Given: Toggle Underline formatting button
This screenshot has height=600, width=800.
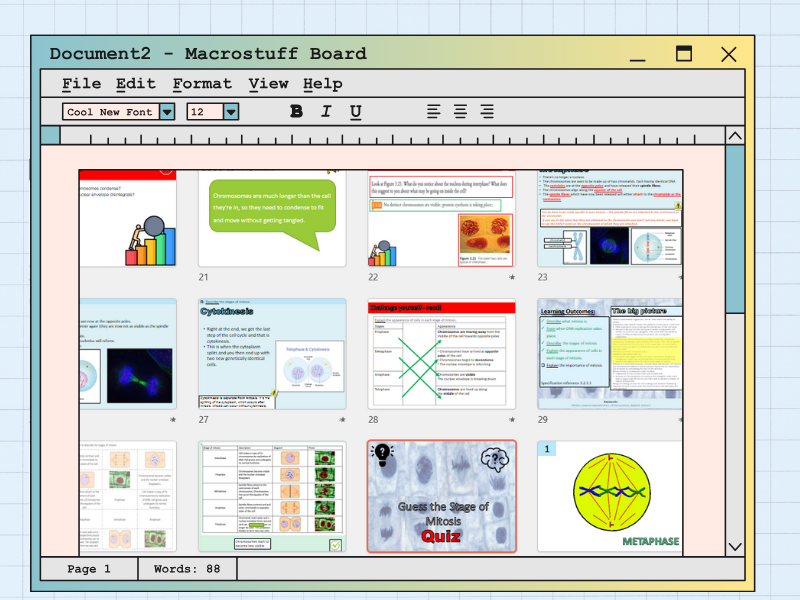Looking at the screenshot, I should [355, 112].
